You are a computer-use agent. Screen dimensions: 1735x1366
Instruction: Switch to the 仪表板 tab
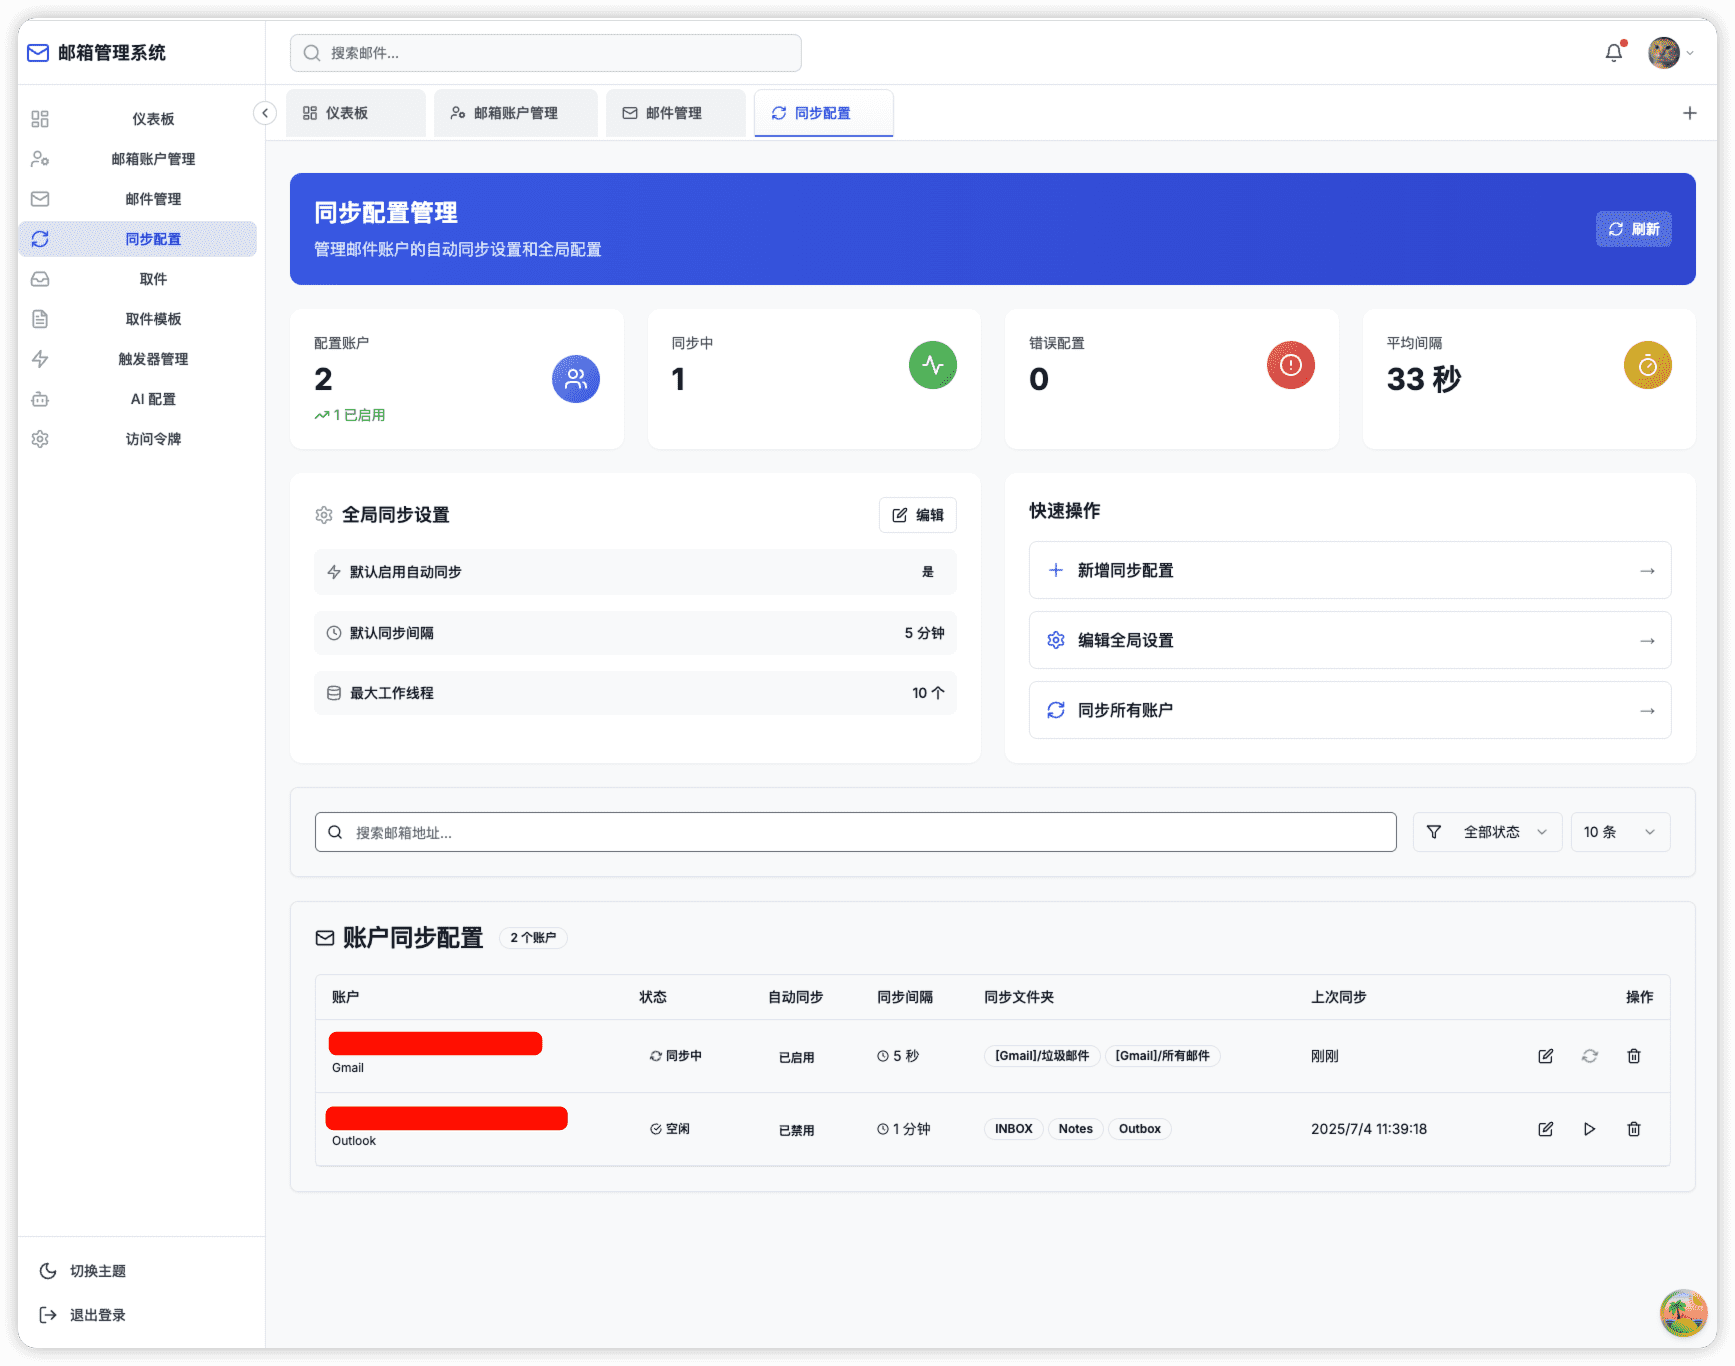tap(356, 113)
